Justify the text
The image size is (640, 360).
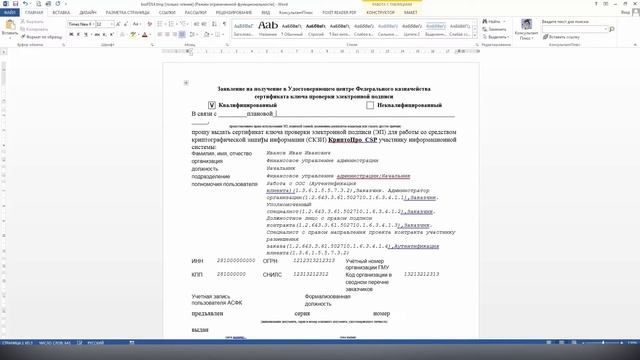click(x=182, y=35)
